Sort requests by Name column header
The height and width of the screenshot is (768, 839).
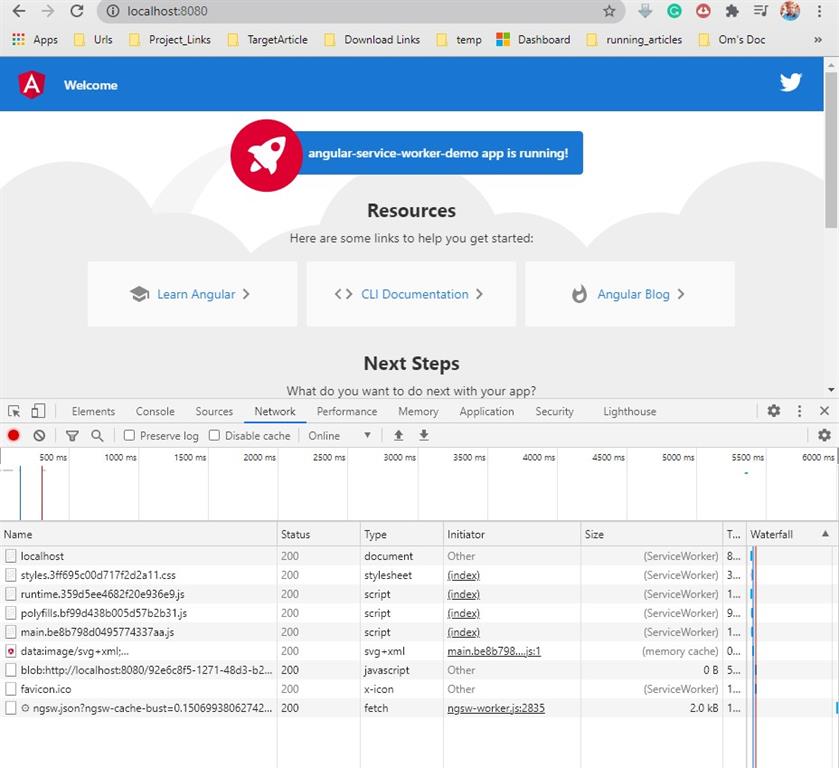(x=139, y=534)
